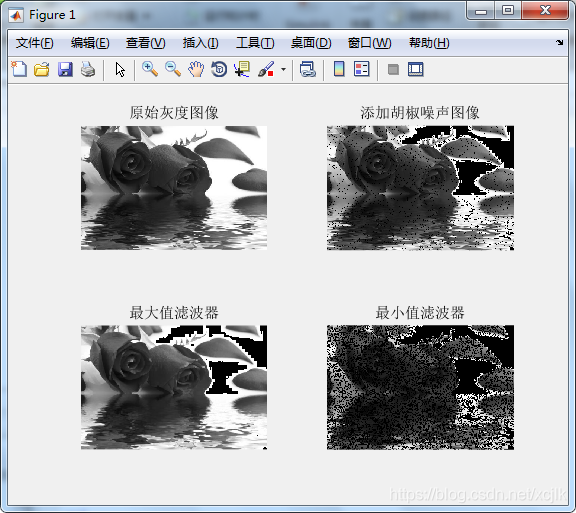Select the Data Cursor tool
This screenshot has height=513, width=576.
242,69
